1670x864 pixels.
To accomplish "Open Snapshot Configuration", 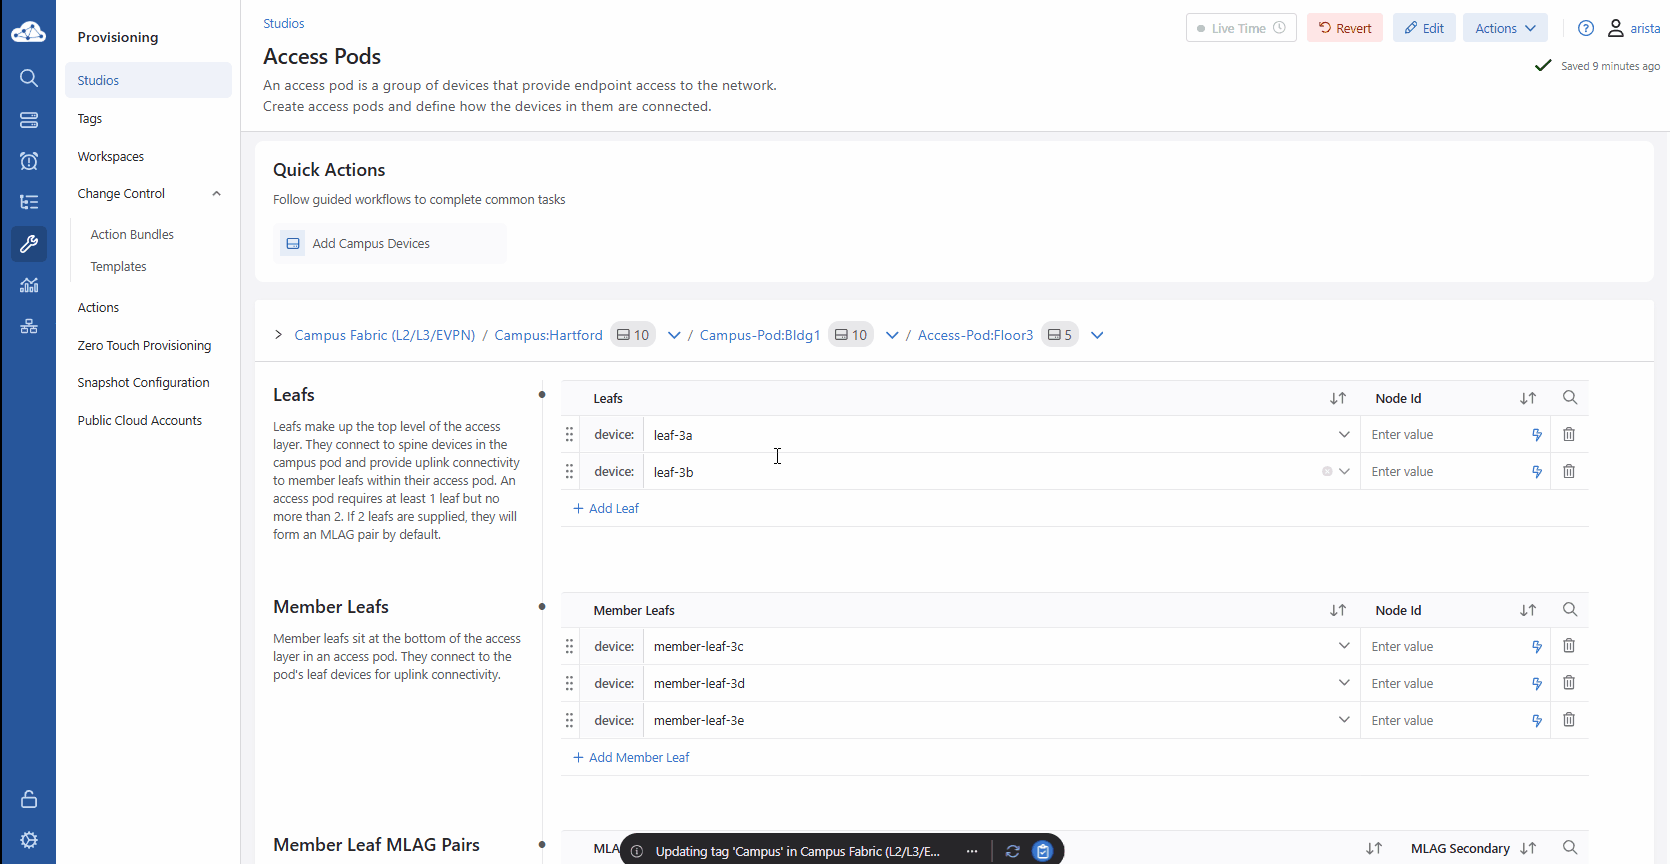I will 143,382.
